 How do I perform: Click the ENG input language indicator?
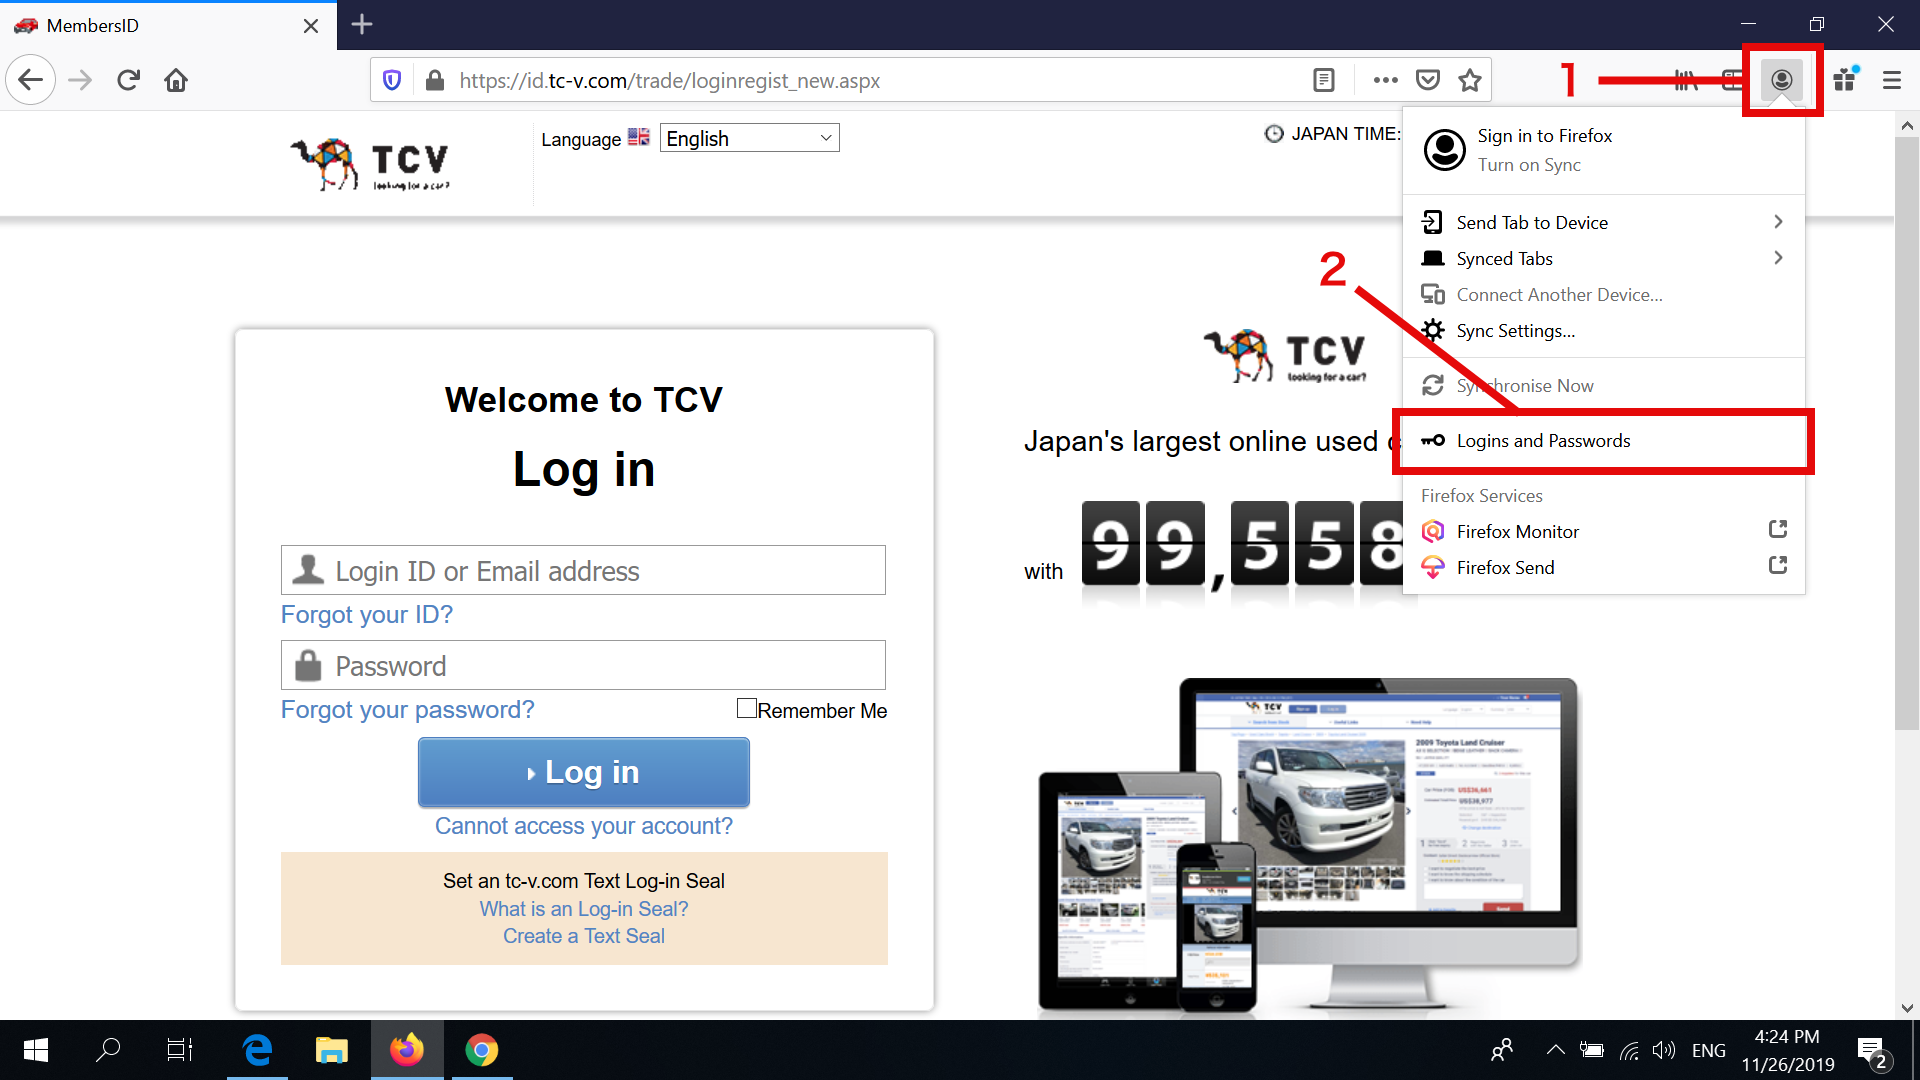click(1709, 1050)
